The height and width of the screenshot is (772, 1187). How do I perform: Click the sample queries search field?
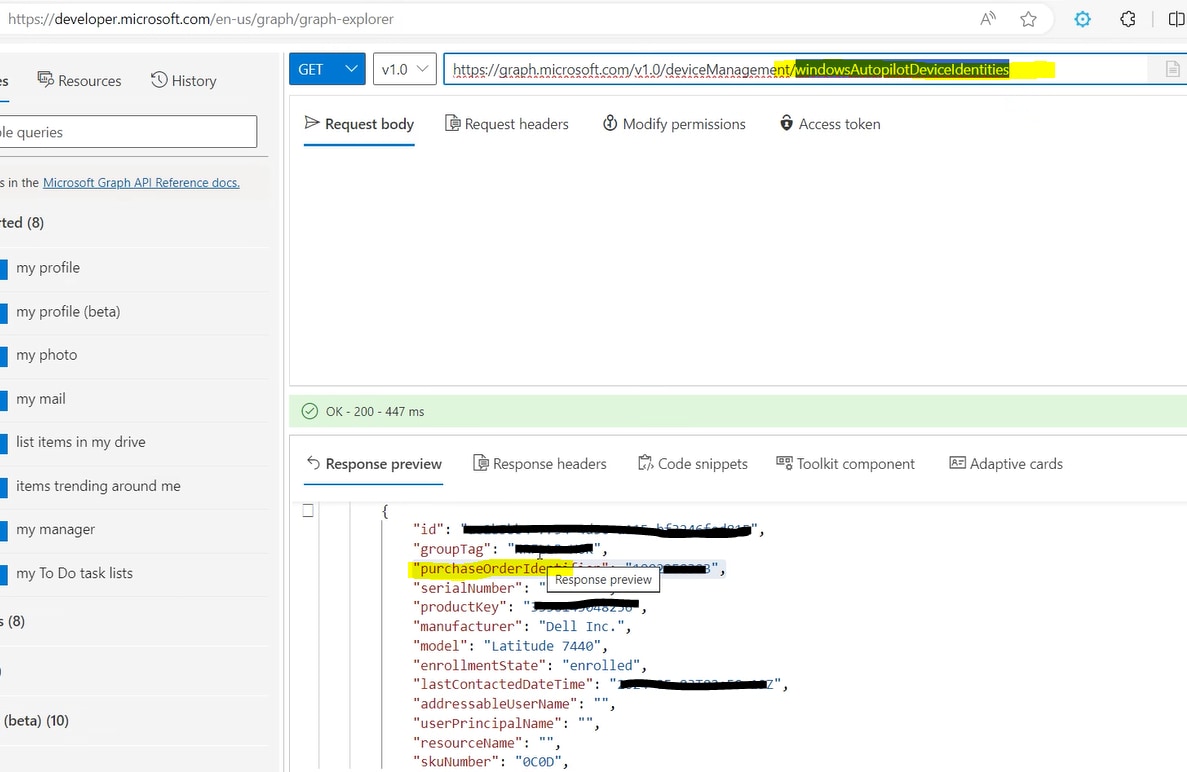click(x=129, y=131)
